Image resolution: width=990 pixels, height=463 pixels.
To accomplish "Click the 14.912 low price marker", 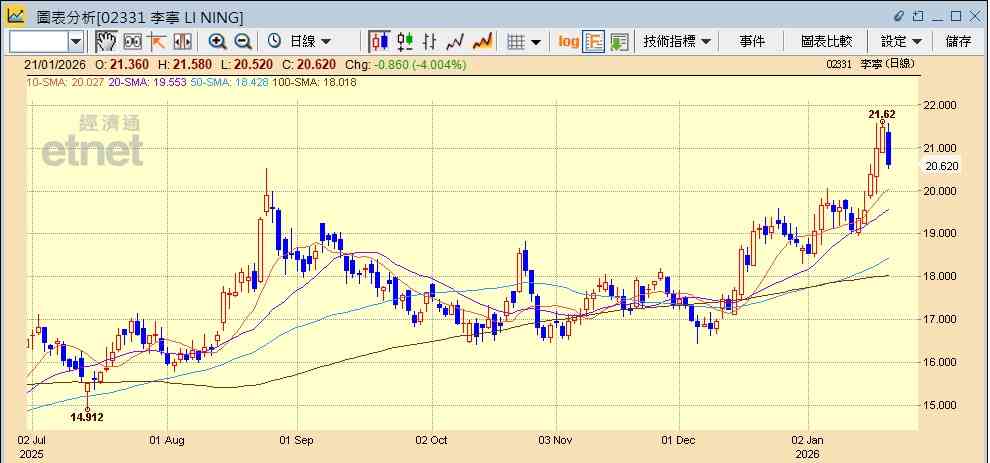I will point(87,417).
